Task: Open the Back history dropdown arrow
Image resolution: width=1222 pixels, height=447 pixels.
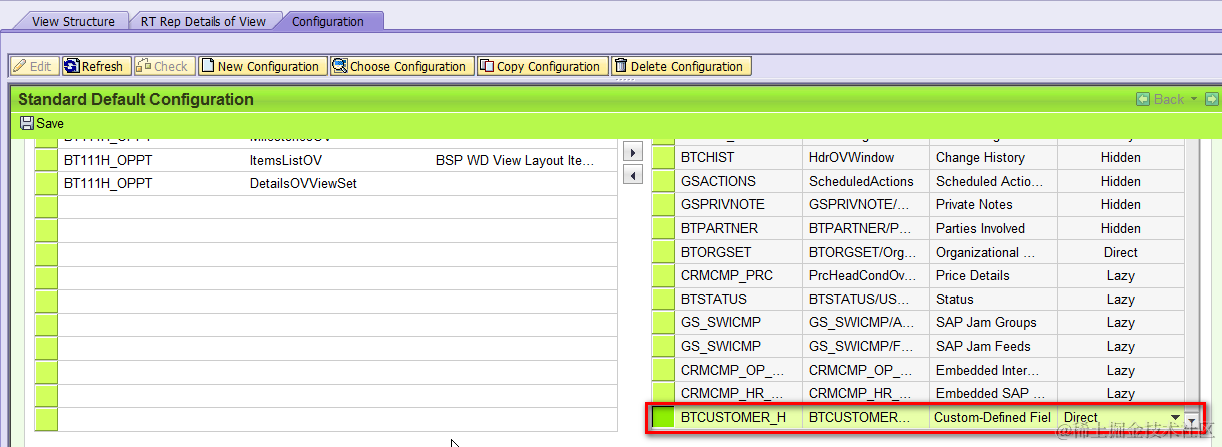Action: (x=1193, y=99)
